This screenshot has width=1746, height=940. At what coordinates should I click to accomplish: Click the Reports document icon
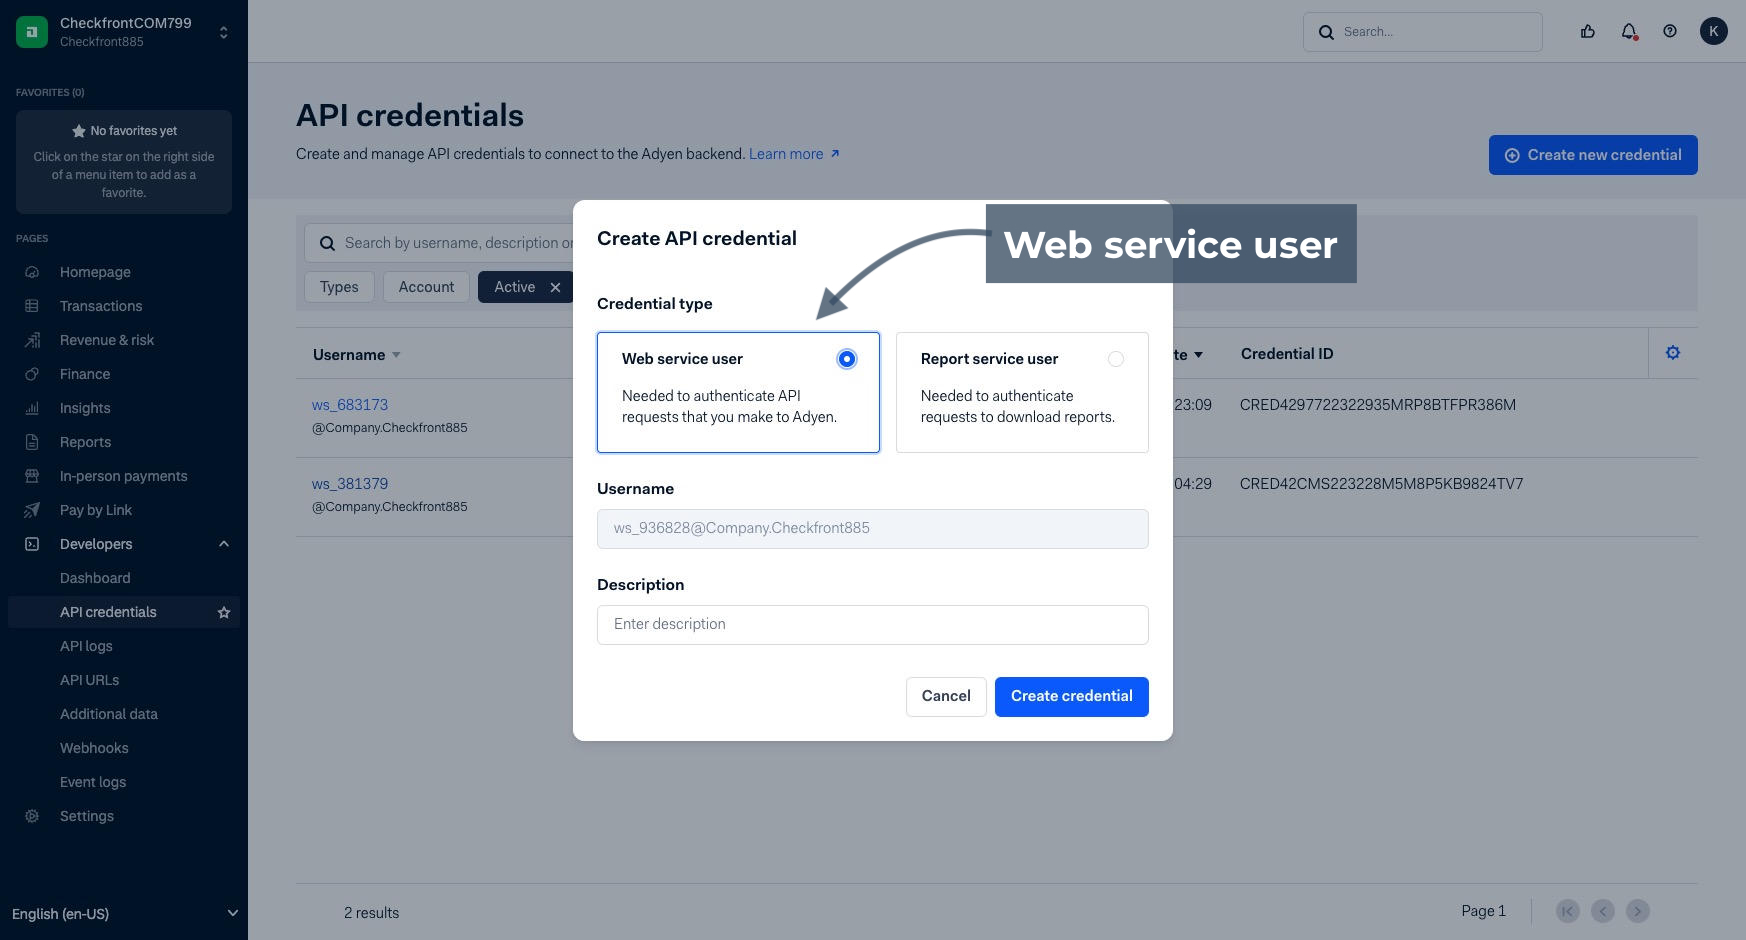[32, 442]
